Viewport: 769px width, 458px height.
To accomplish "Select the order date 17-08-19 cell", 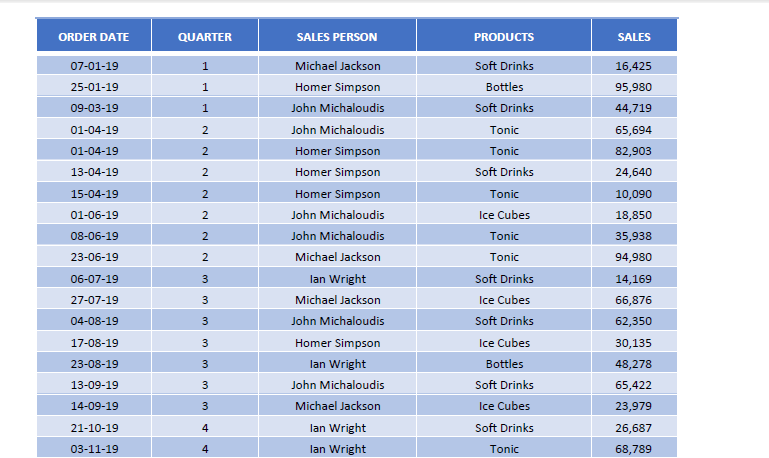I will tap(94, 343).
